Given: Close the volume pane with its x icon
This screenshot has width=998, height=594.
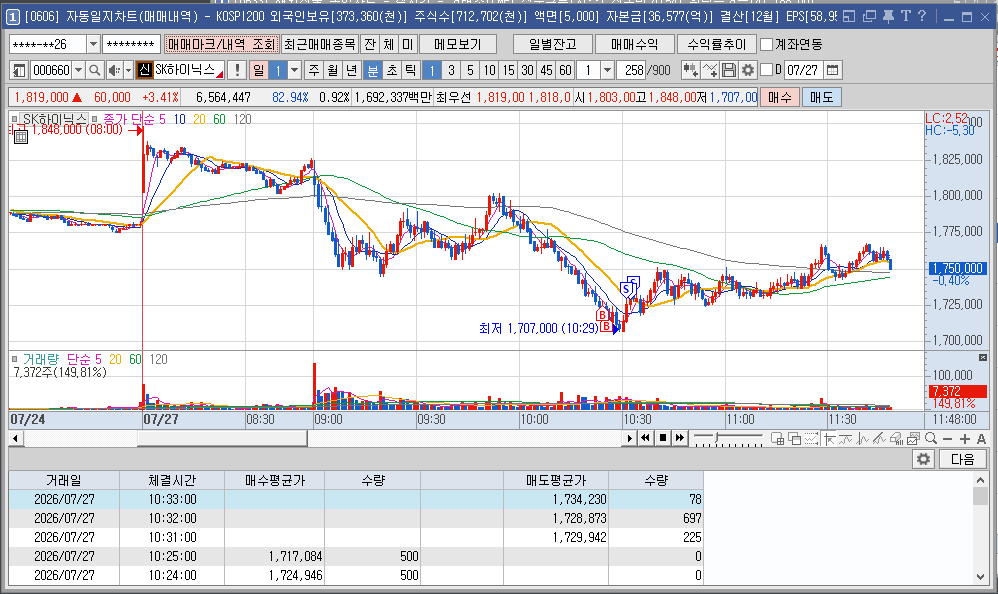Looking at the screenshot, I should [983, 358].
